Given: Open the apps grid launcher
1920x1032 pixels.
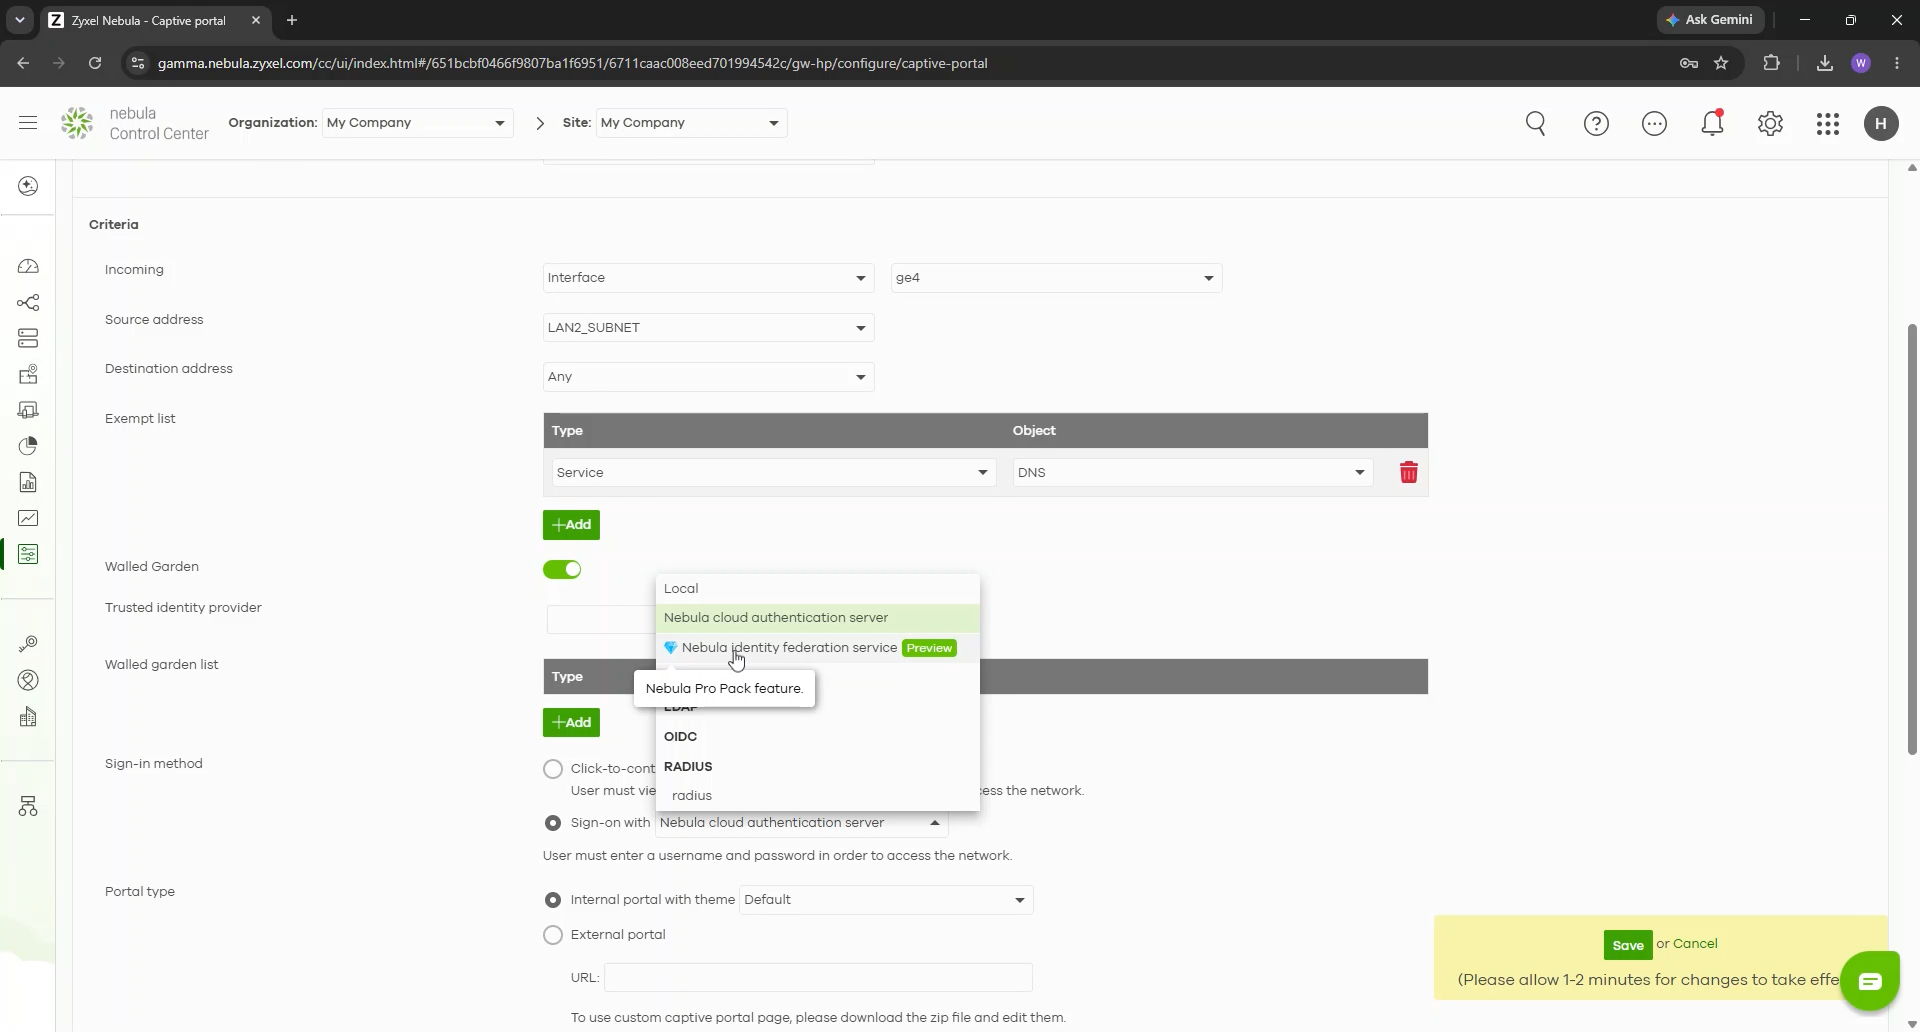Looking at the screenshot, I should pos(1828,123).
